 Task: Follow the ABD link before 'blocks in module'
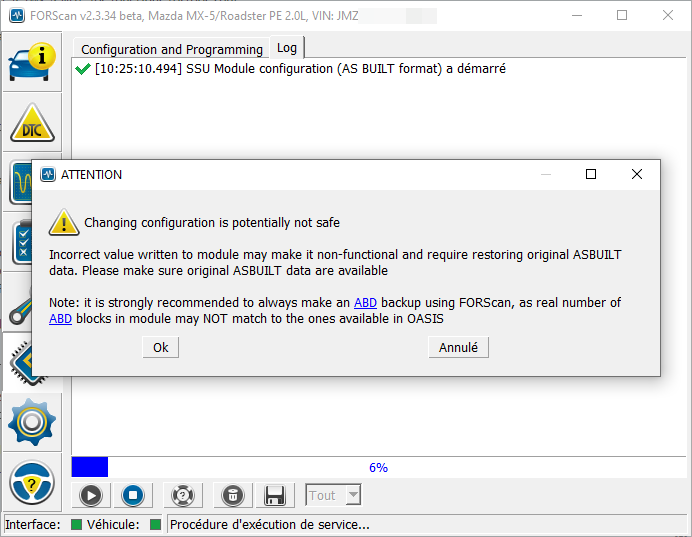point(60,319)
